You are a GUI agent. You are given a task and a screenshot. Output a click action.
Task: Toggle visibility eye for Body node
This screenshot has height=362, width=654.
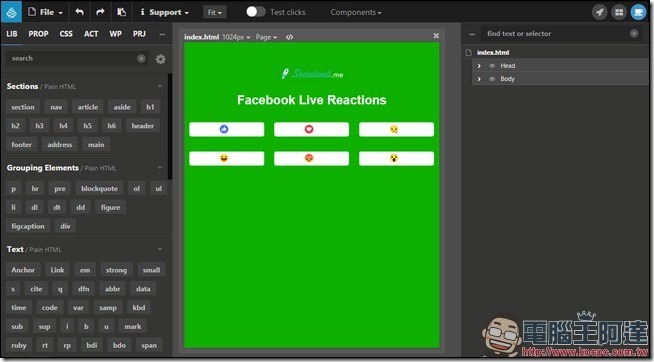[492, 79]
